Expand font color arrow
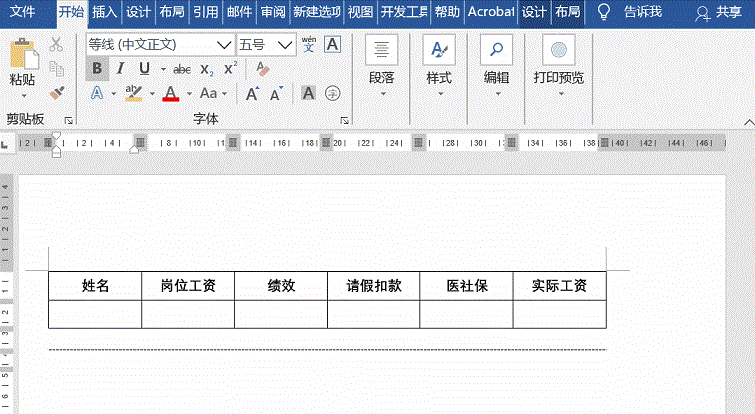This screenshot has width=755, height=414. tap(189, 93)
